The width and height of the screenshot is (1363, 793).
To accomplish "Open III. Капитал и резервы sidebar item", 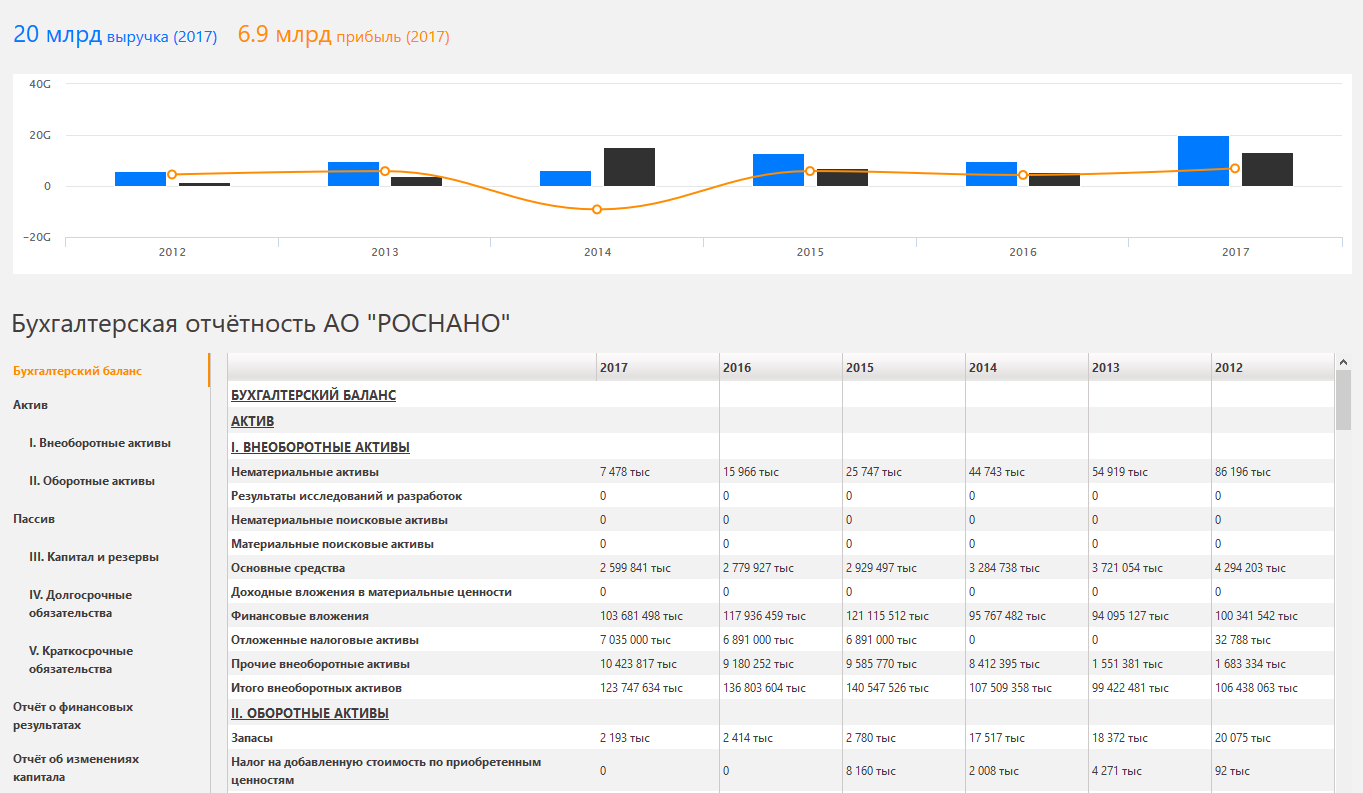I will [94, 557].
